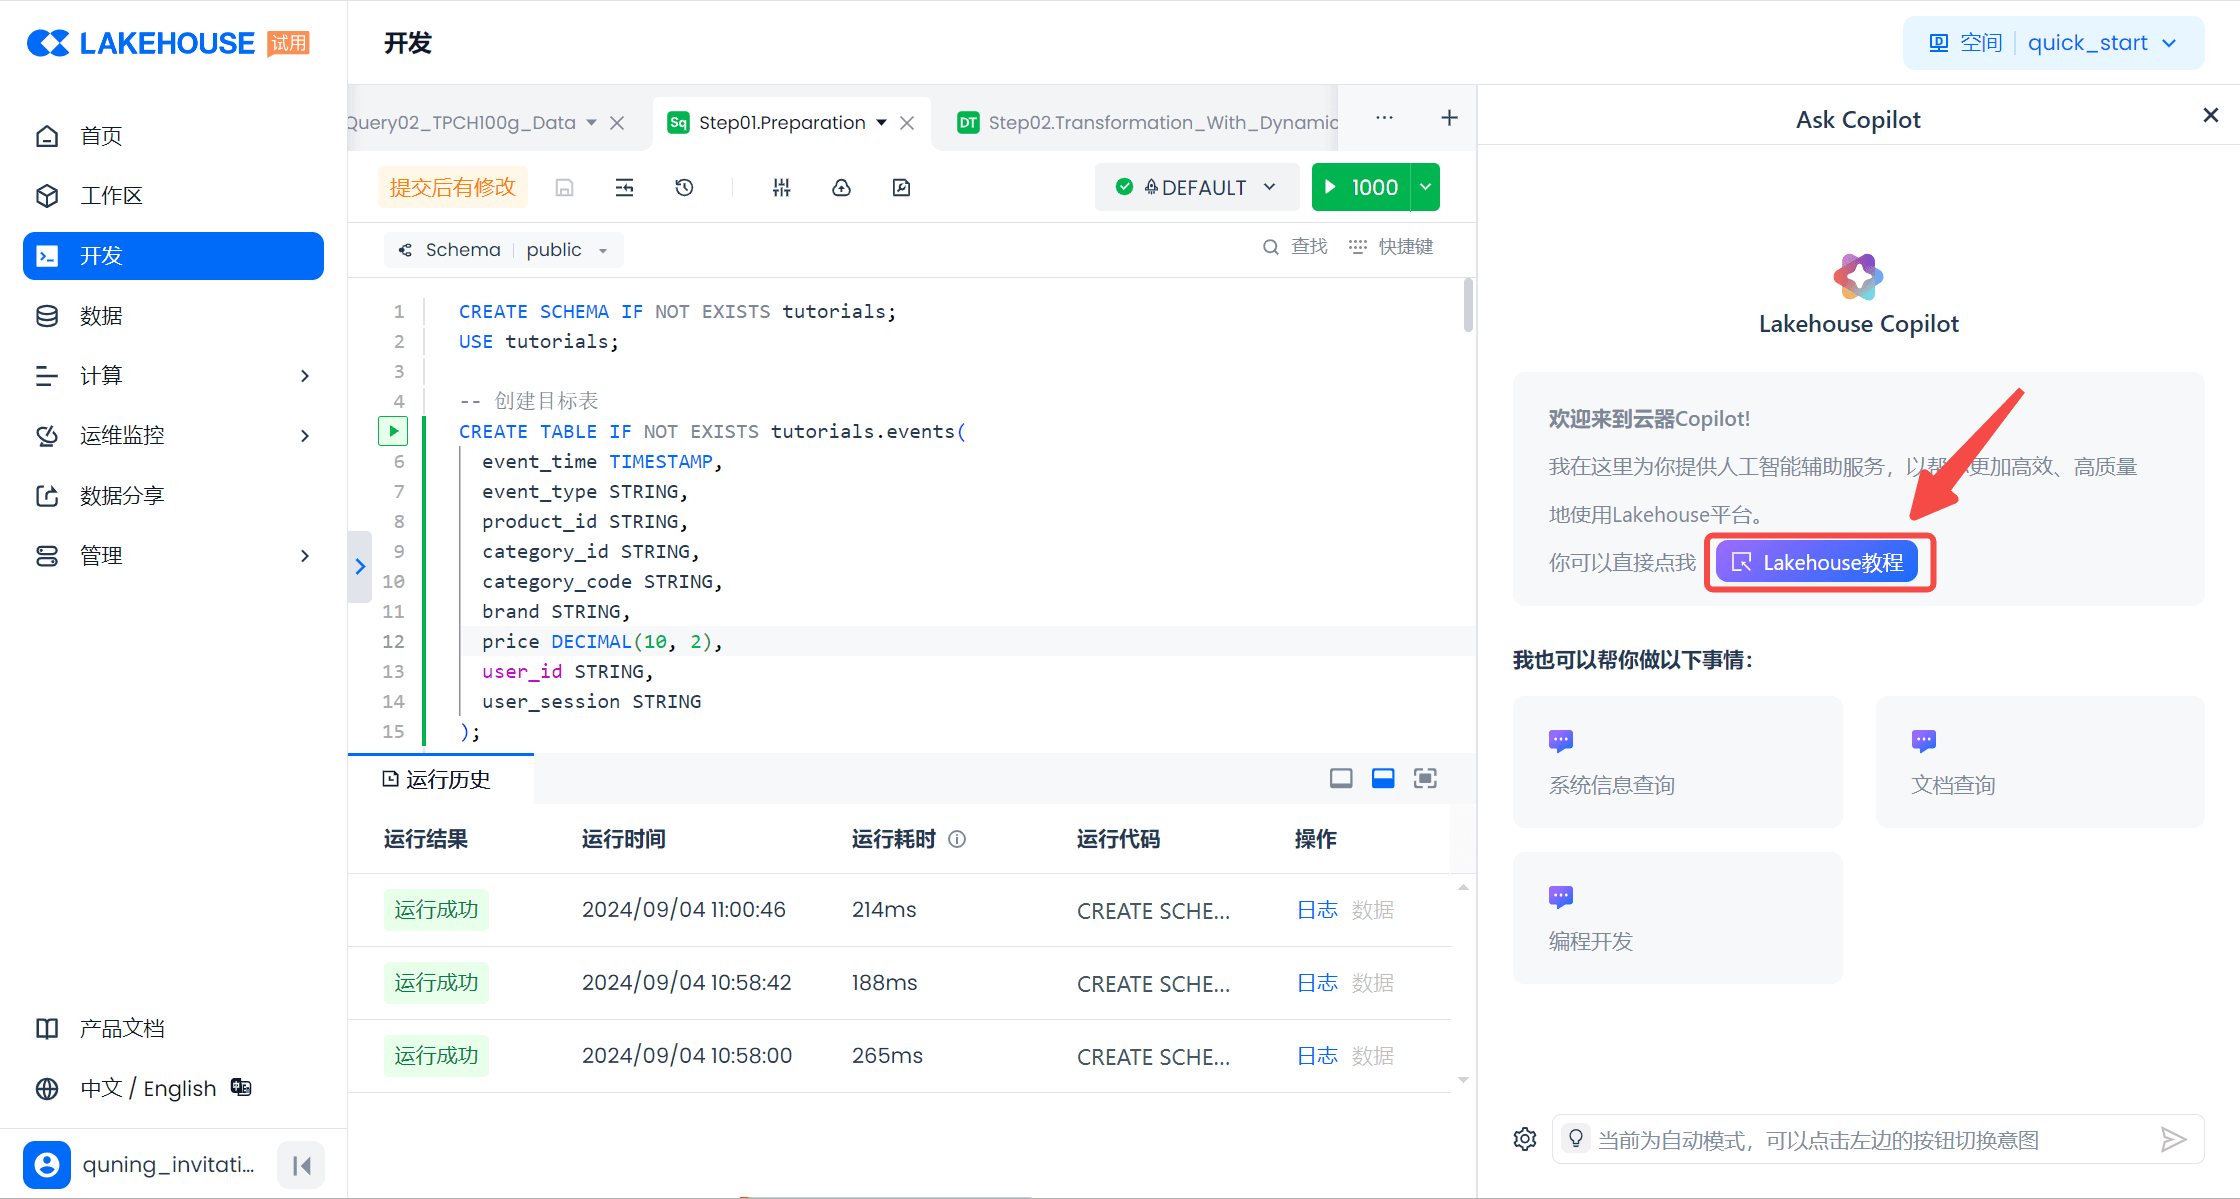
Task: Run the statement using the gutter play icon
Action: tap(393, 431)
